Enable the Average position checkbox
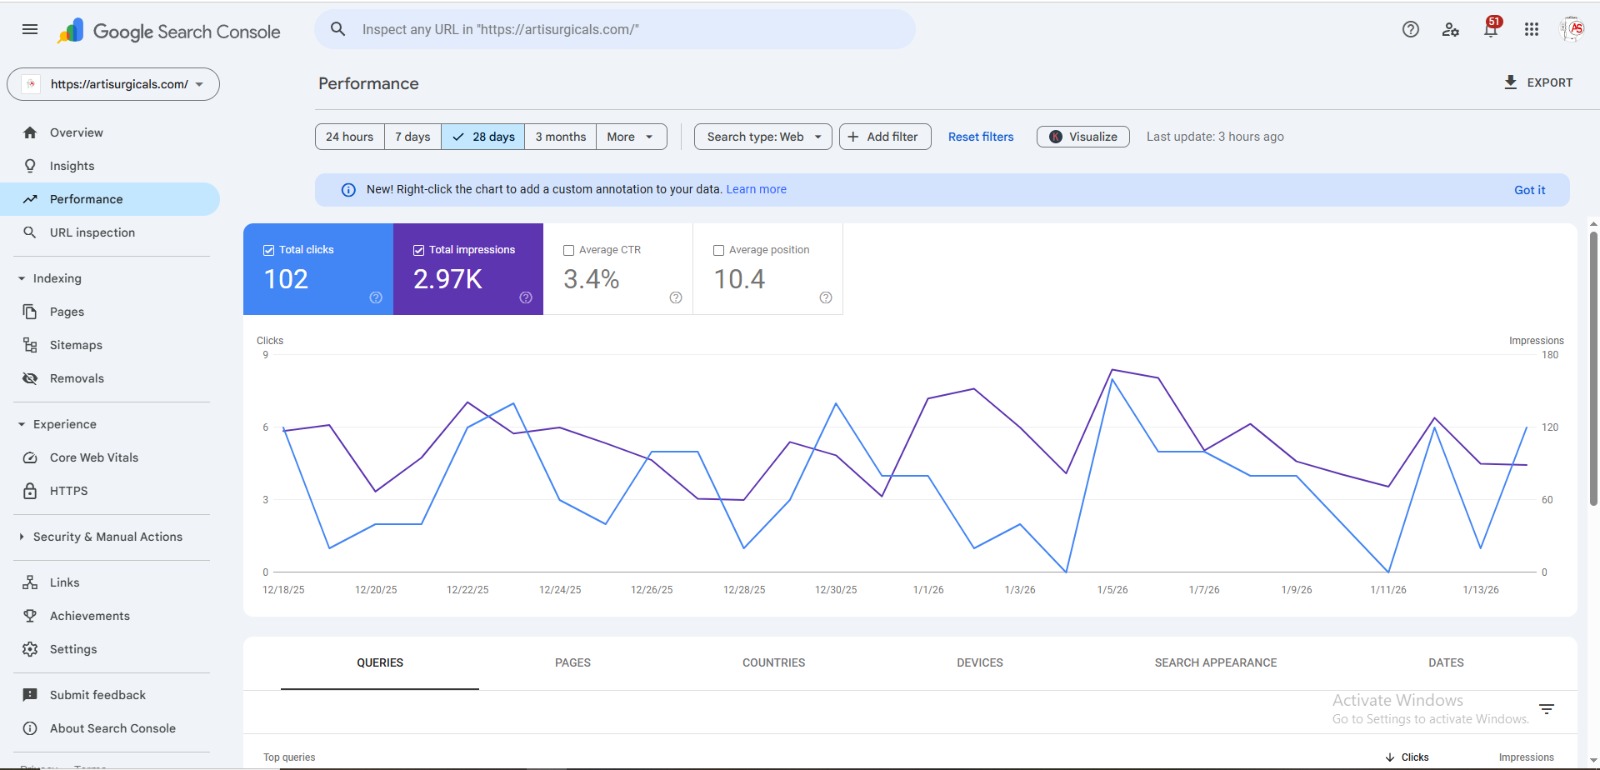Screen dimensions: 1600x770 719,250
